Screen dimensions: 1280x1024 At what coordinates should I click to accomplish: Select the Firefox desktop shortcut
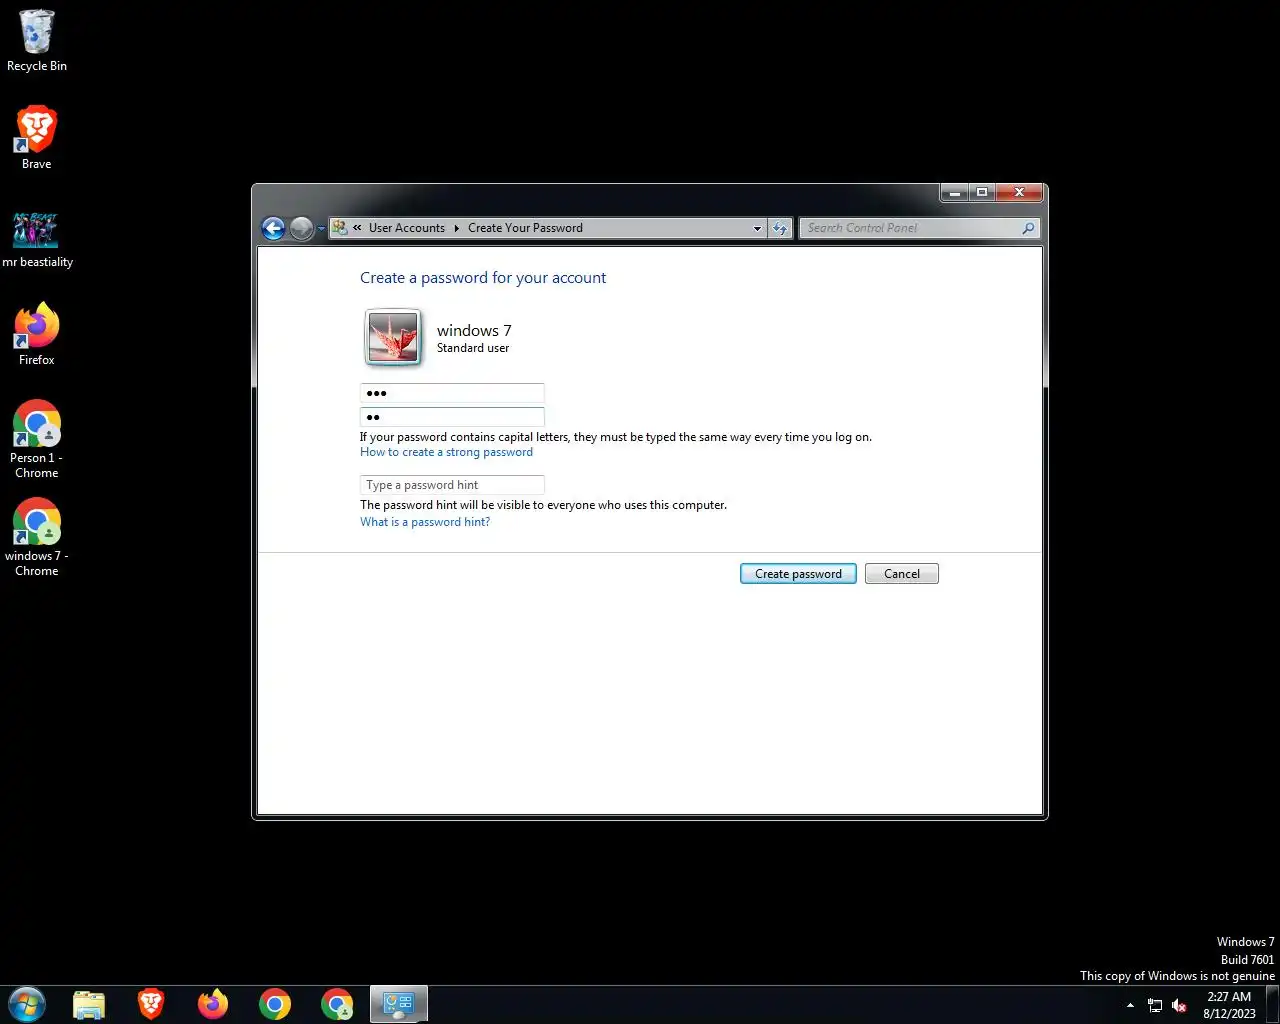[36, 334]
